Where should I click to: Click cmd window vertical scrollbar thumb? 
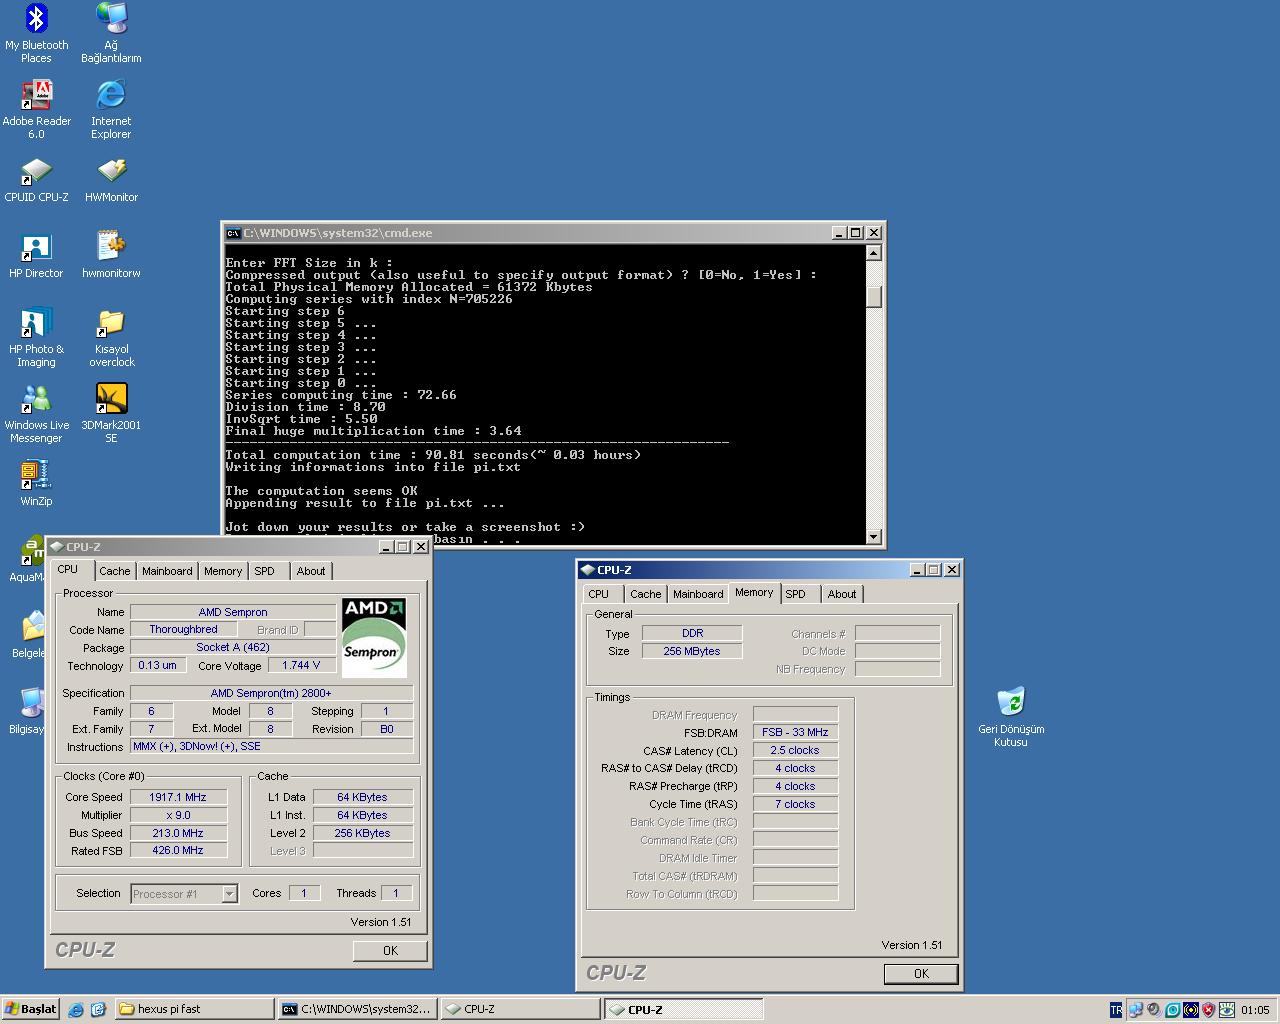pyautogui.click(x=874, y=297)
